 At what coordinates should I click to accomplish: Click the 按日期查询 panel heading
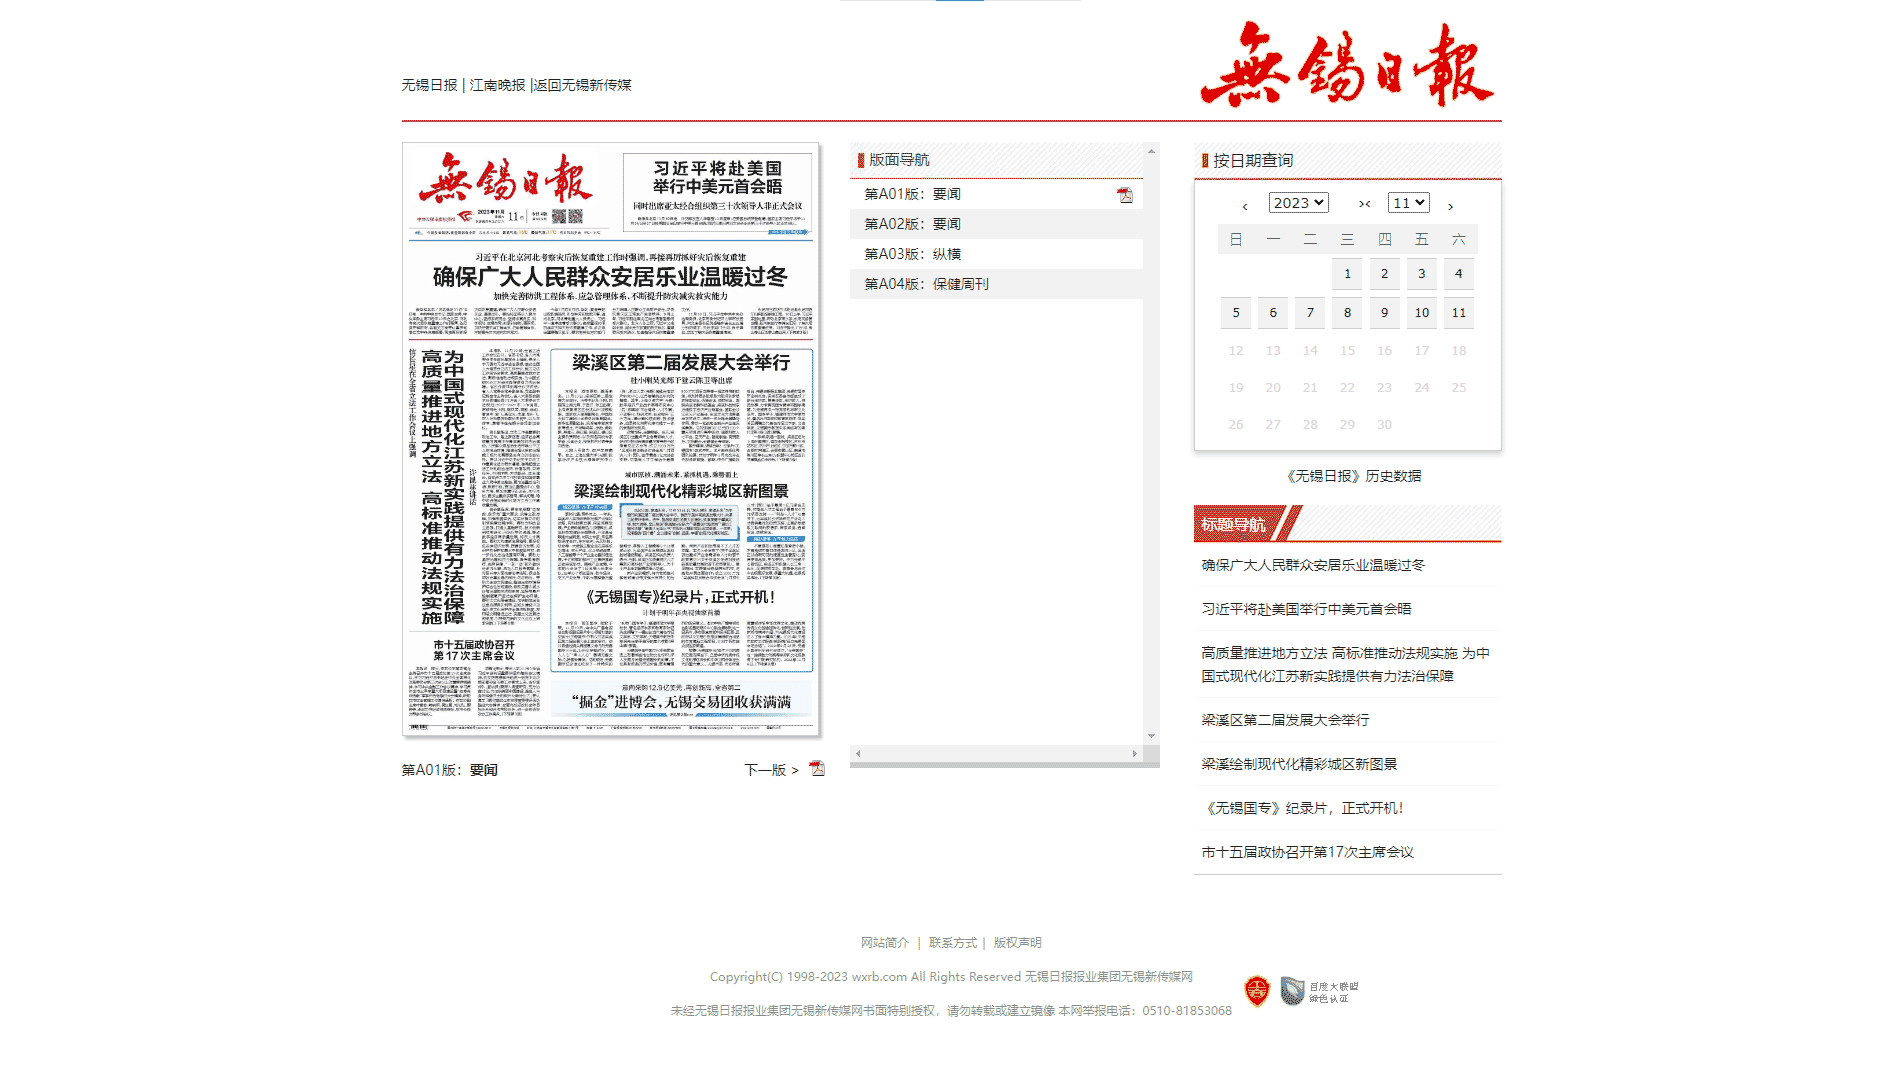point(1252,160)
